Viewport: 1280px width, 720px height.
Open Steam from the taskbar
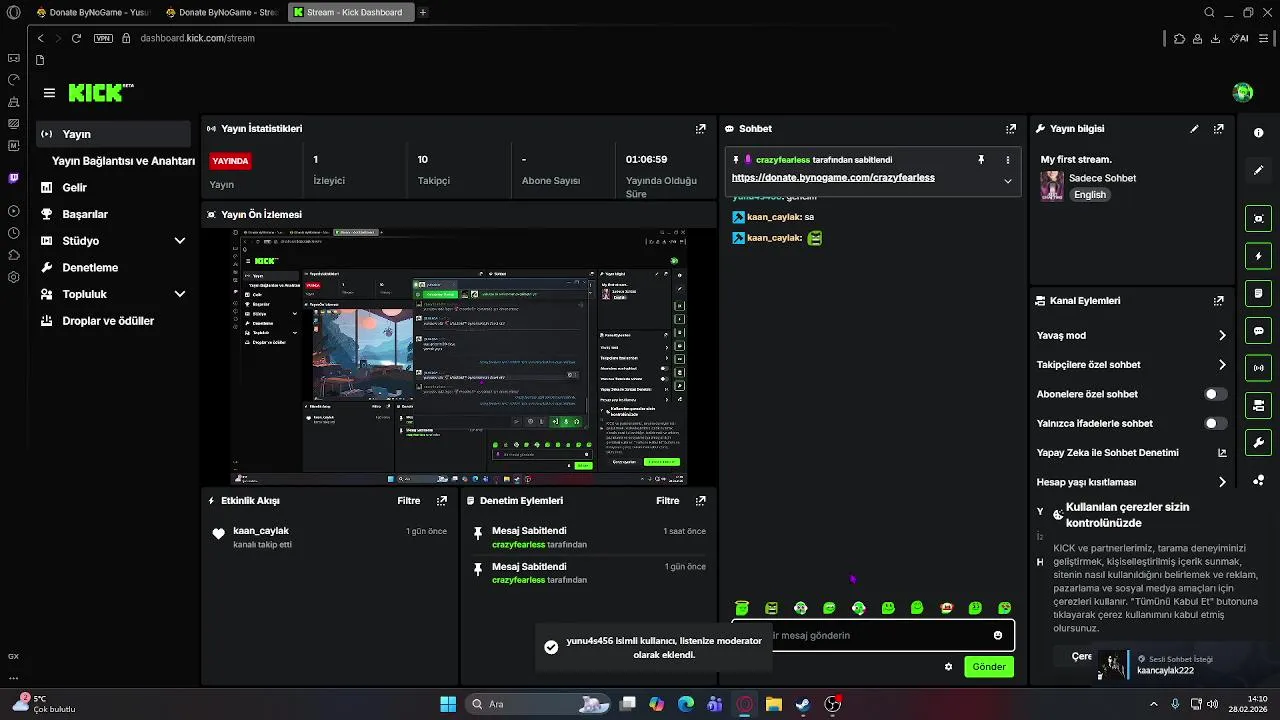pyautogui.click(x=803, y=704)
